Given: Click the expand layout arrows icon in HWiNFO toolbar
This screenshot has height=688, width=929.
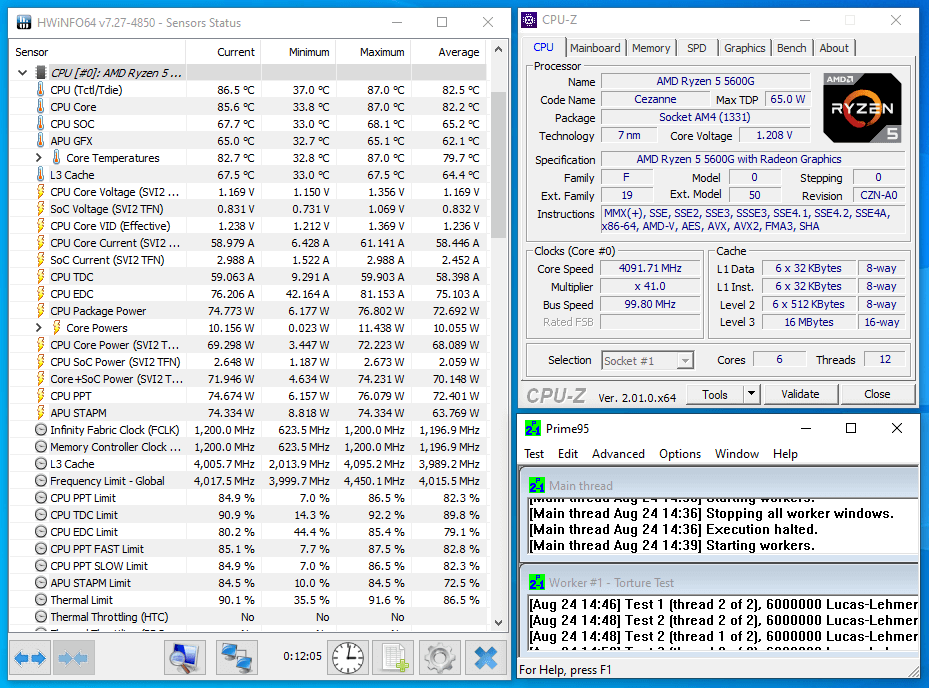Looking at the screenshot, I should [x=30, y=658].
